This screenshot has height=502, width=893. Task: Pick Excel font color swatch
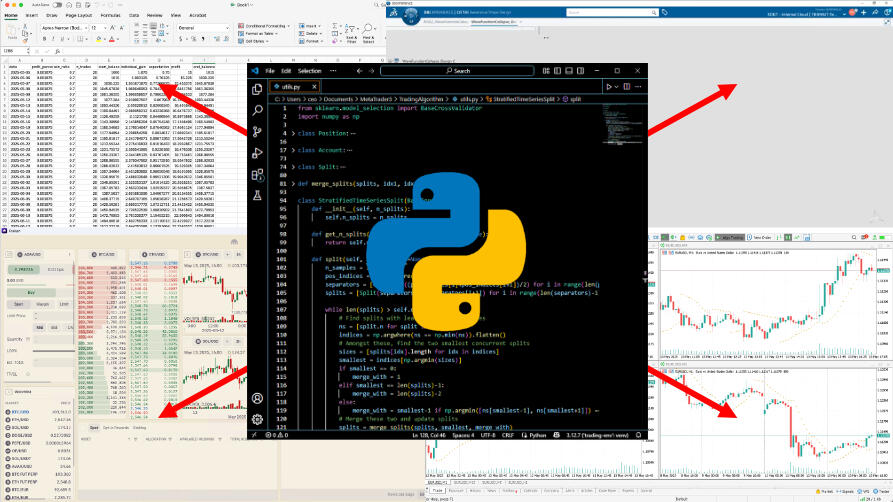coord(112,39)
